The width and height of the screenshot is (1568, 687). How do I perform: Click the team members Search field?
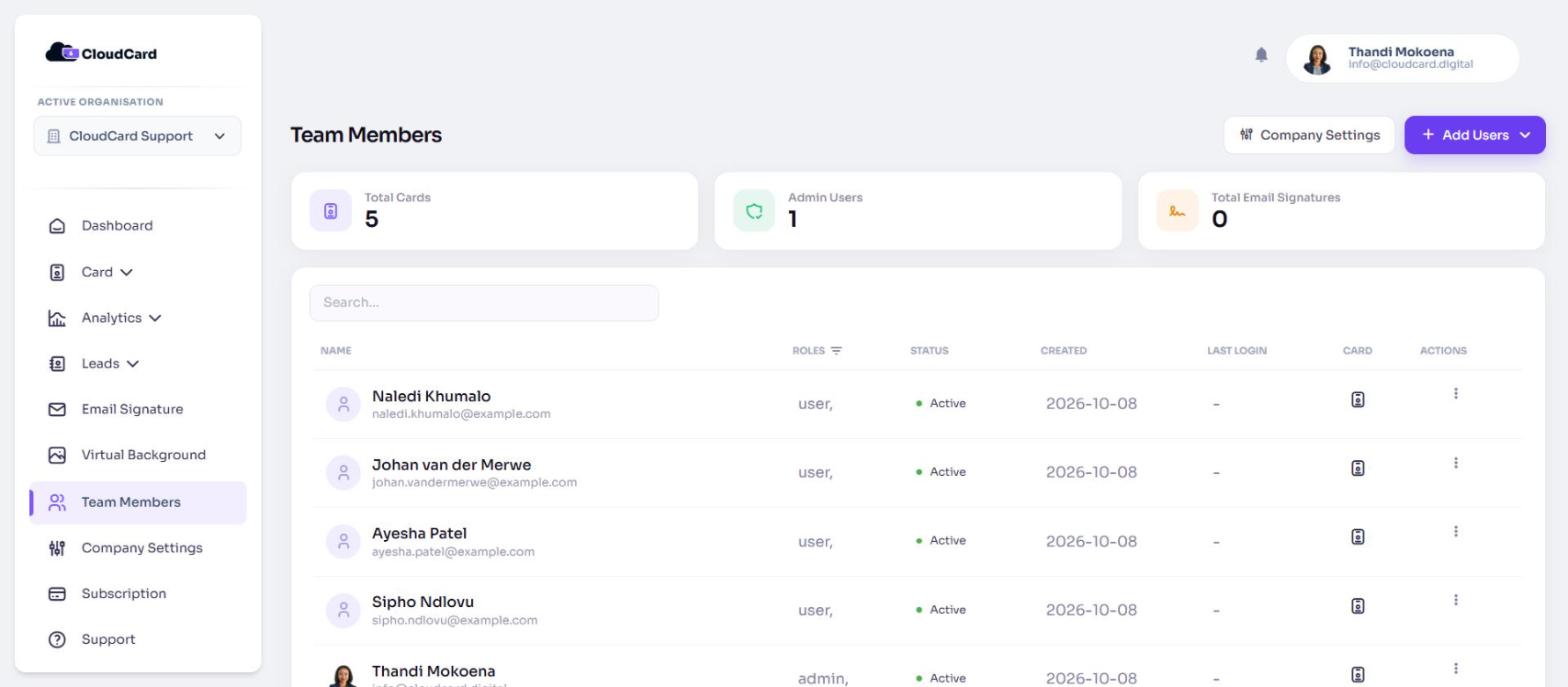[x=484, y=303]
